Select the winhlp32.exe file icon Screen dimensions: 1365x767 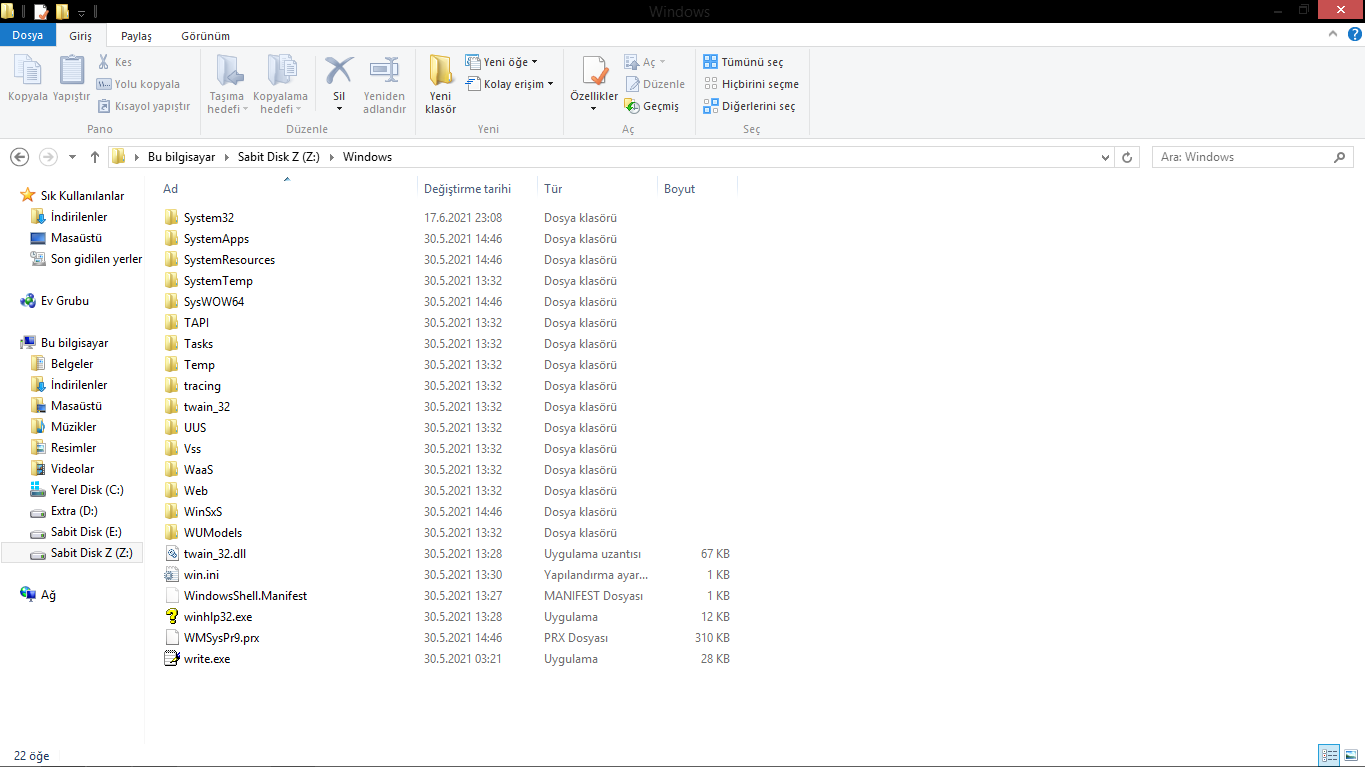[172, 616]
